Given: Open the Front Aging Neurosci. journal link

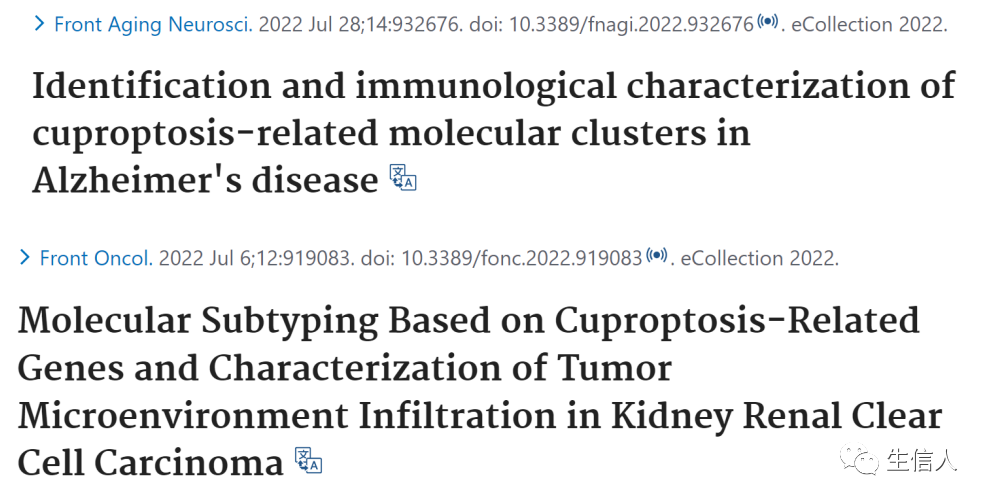Looking at the screenshot, I should (x=153, y=25).
